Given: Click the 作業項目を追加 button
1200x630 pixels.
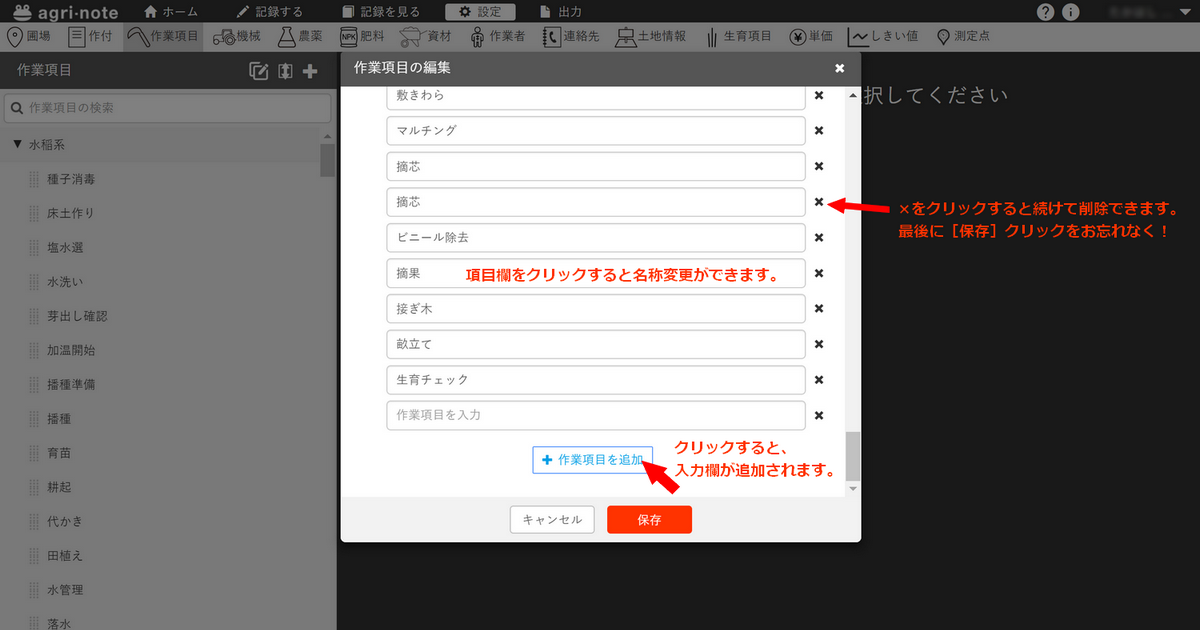Looking at the screenshot, I should point(592,460).
